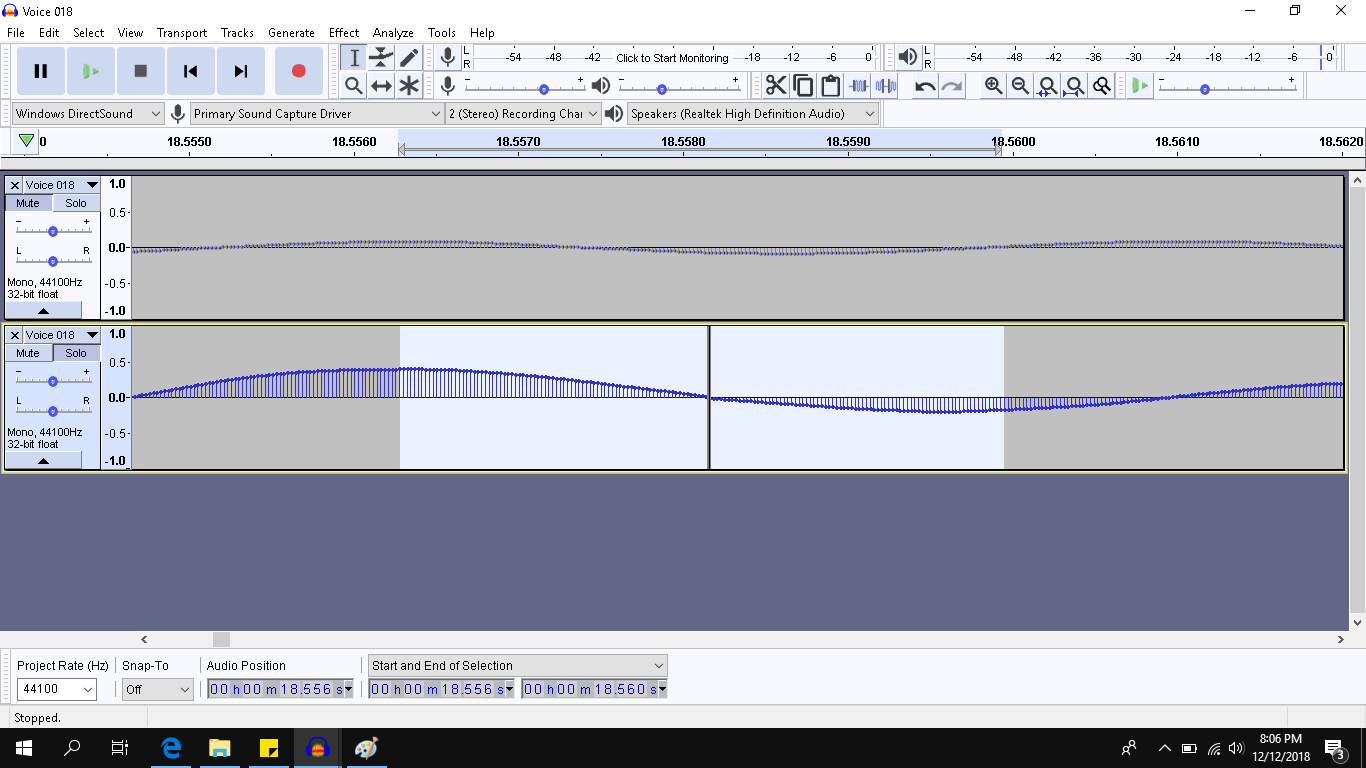Viewport: 1366px width, 768px height.
Task: Close the first Voice 018 track
Action: point(14,185)
